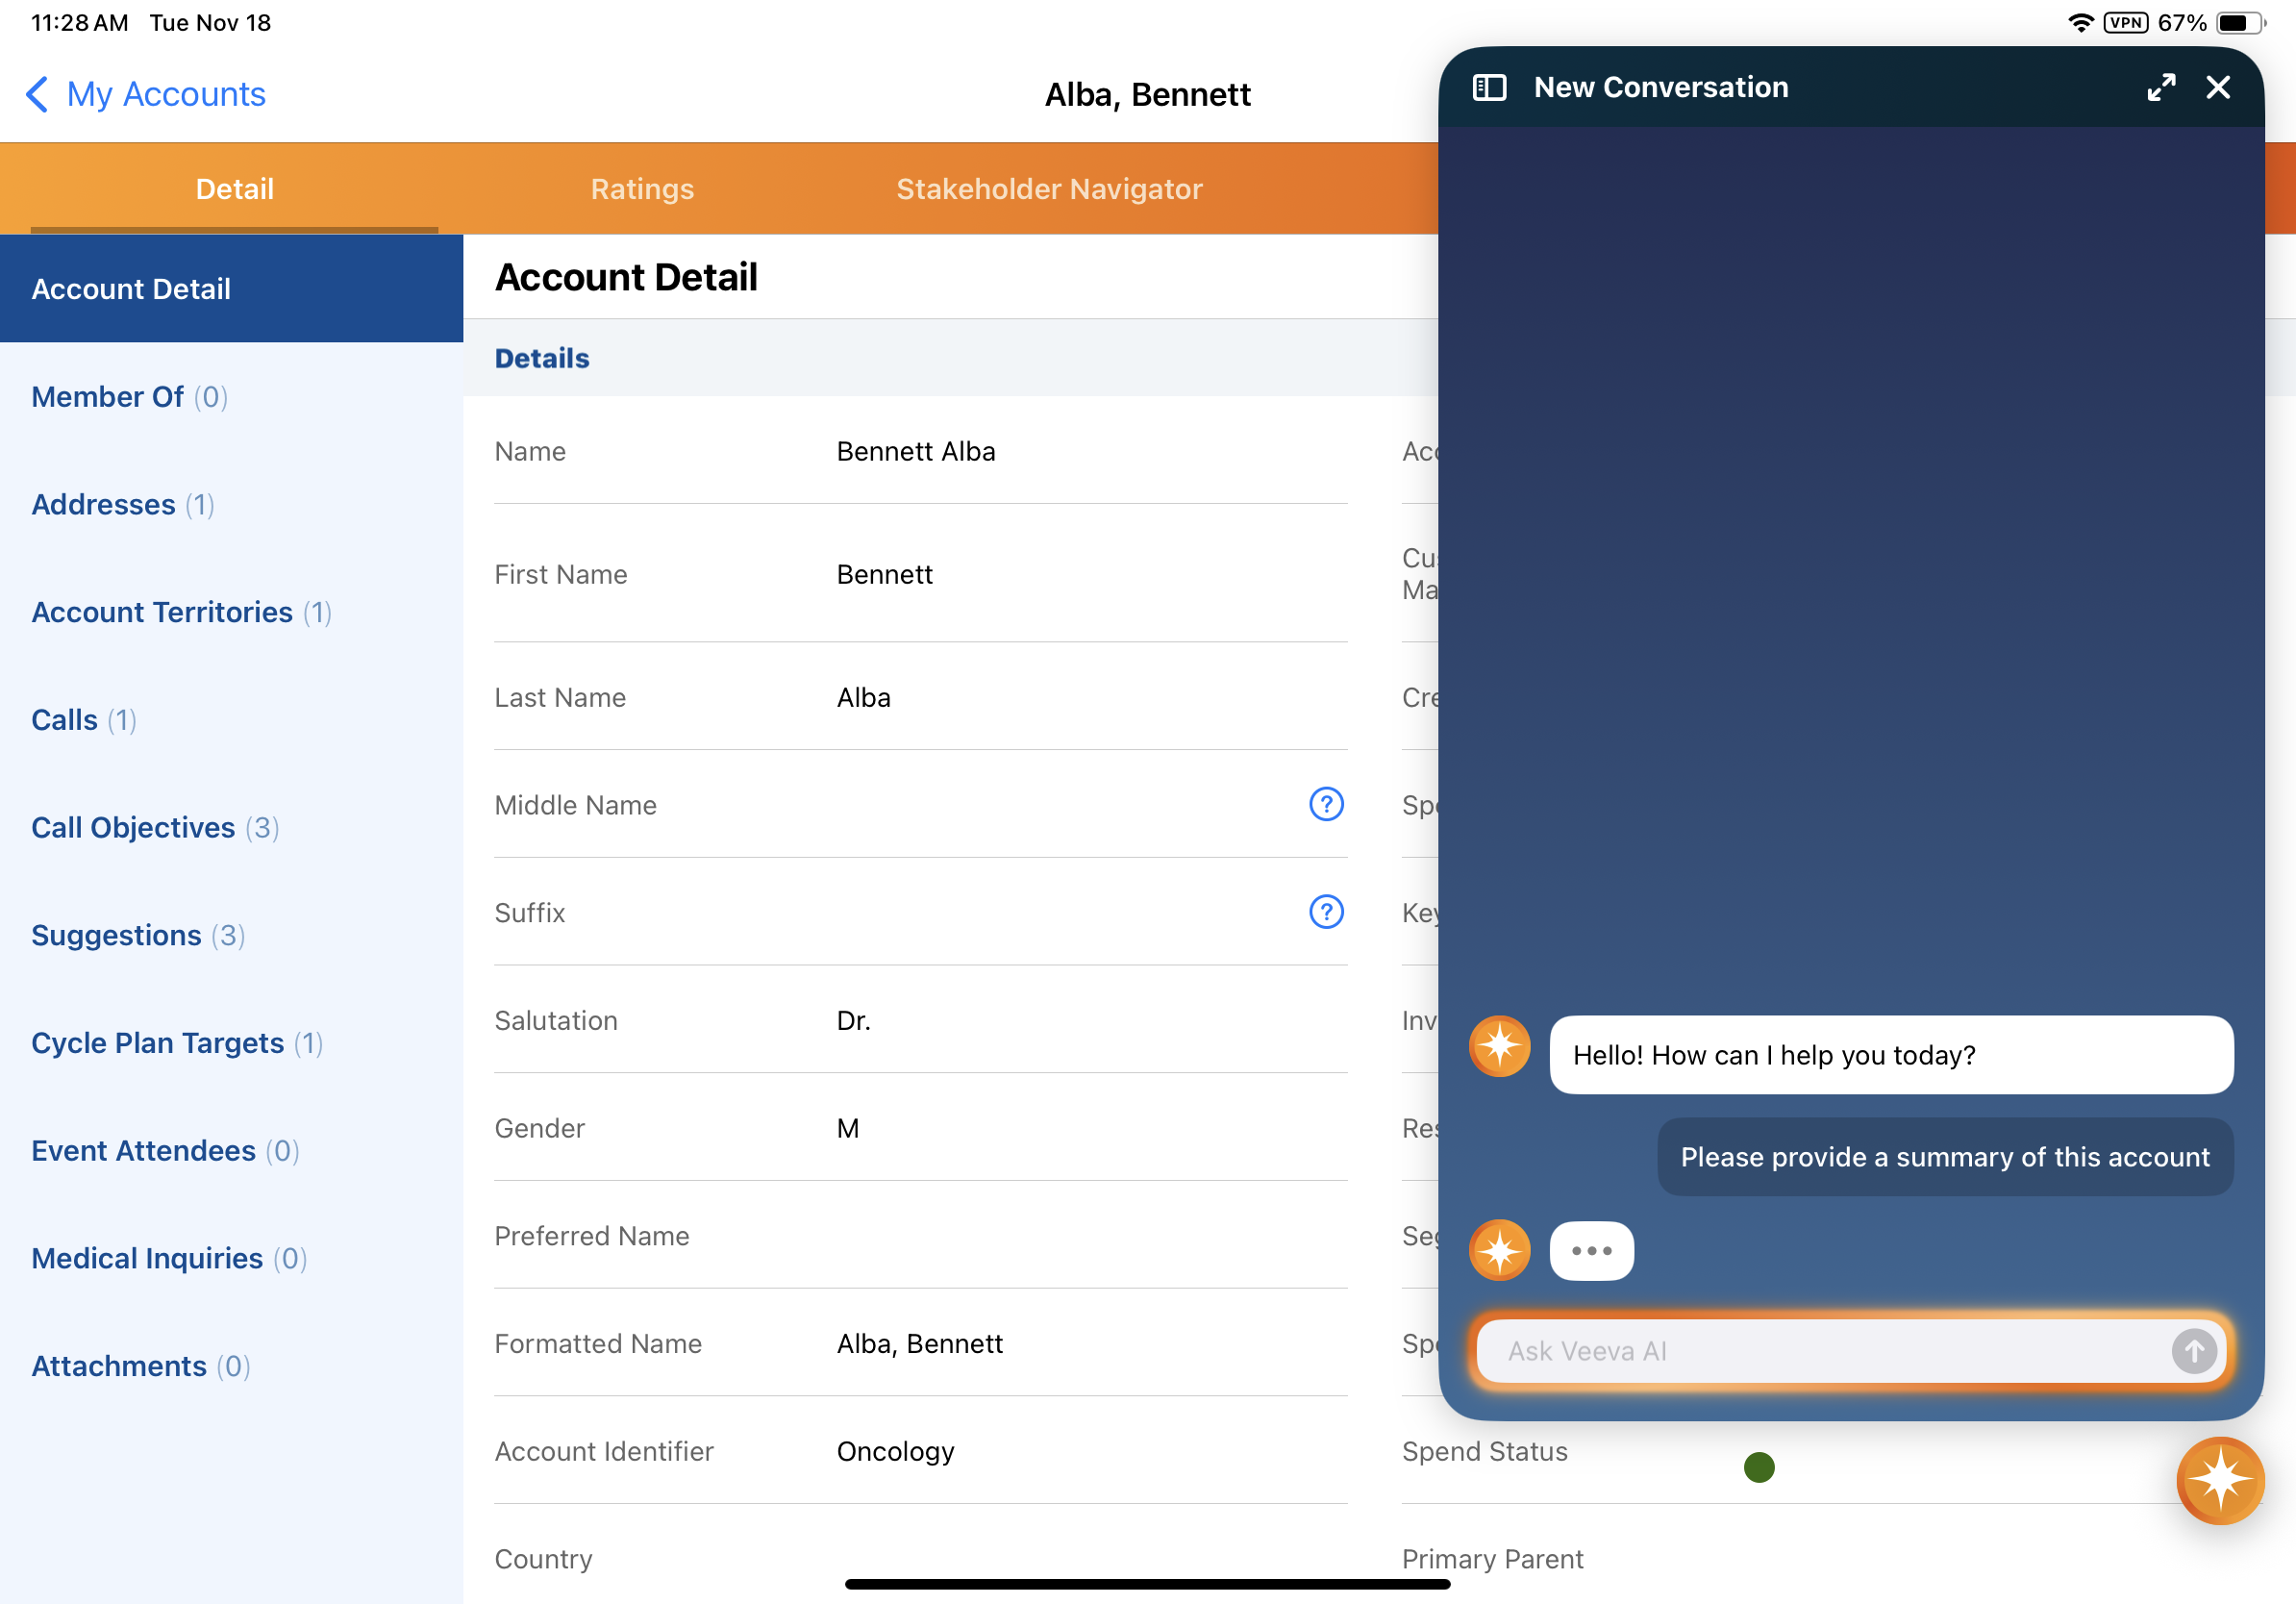Tap the back chevron to My Accounts
This screenshot has height=1604, width=2296.
[x=37, y=95]
